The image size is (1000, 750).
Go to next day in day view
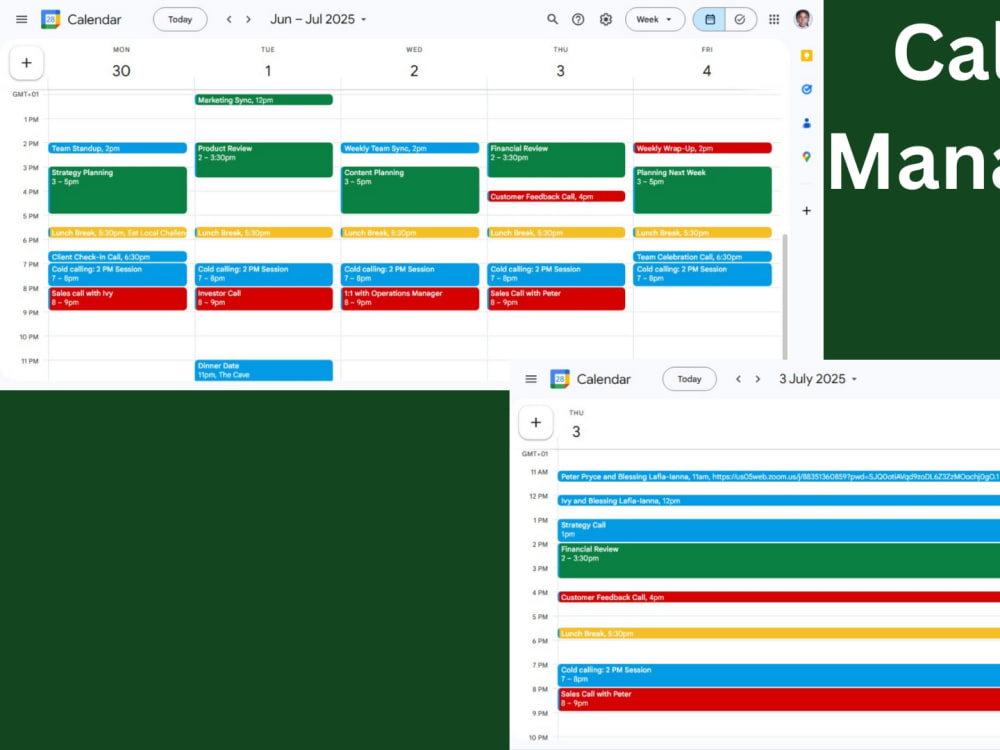tap(758, 379)
